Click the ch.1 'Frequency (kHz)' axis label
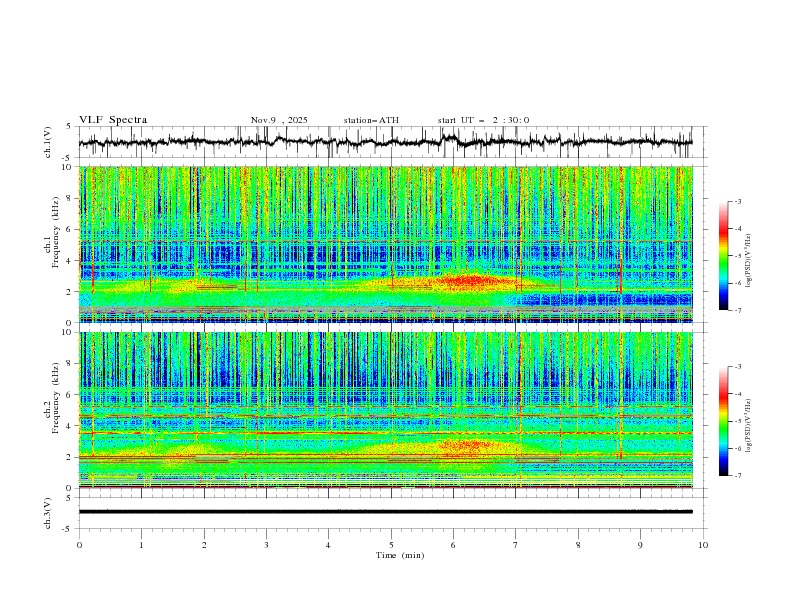Screen dimensions: 792x612 (56, 232)
